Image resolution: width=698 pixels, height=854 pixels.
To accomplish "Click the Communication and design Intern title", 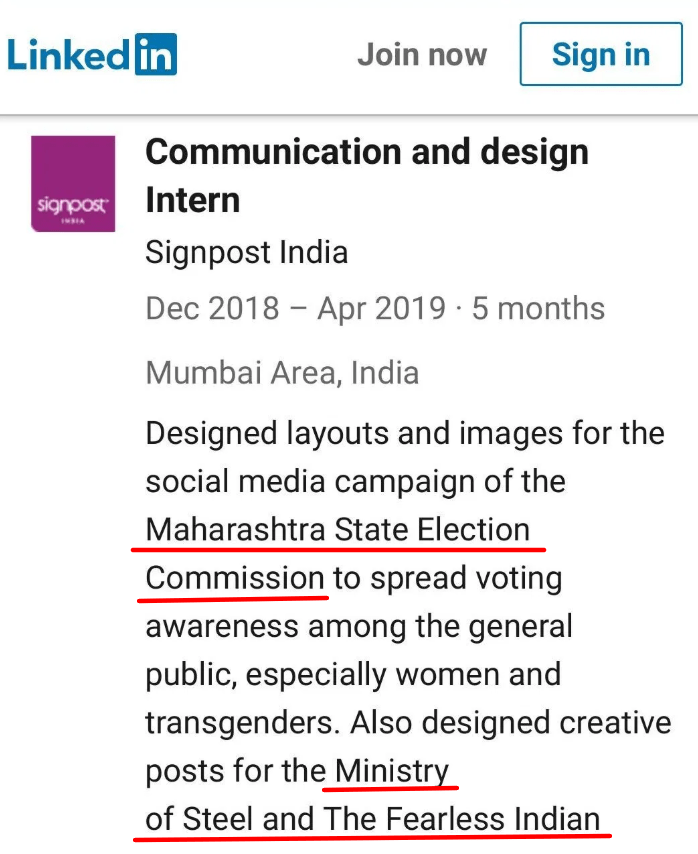I will click(366, 175).
